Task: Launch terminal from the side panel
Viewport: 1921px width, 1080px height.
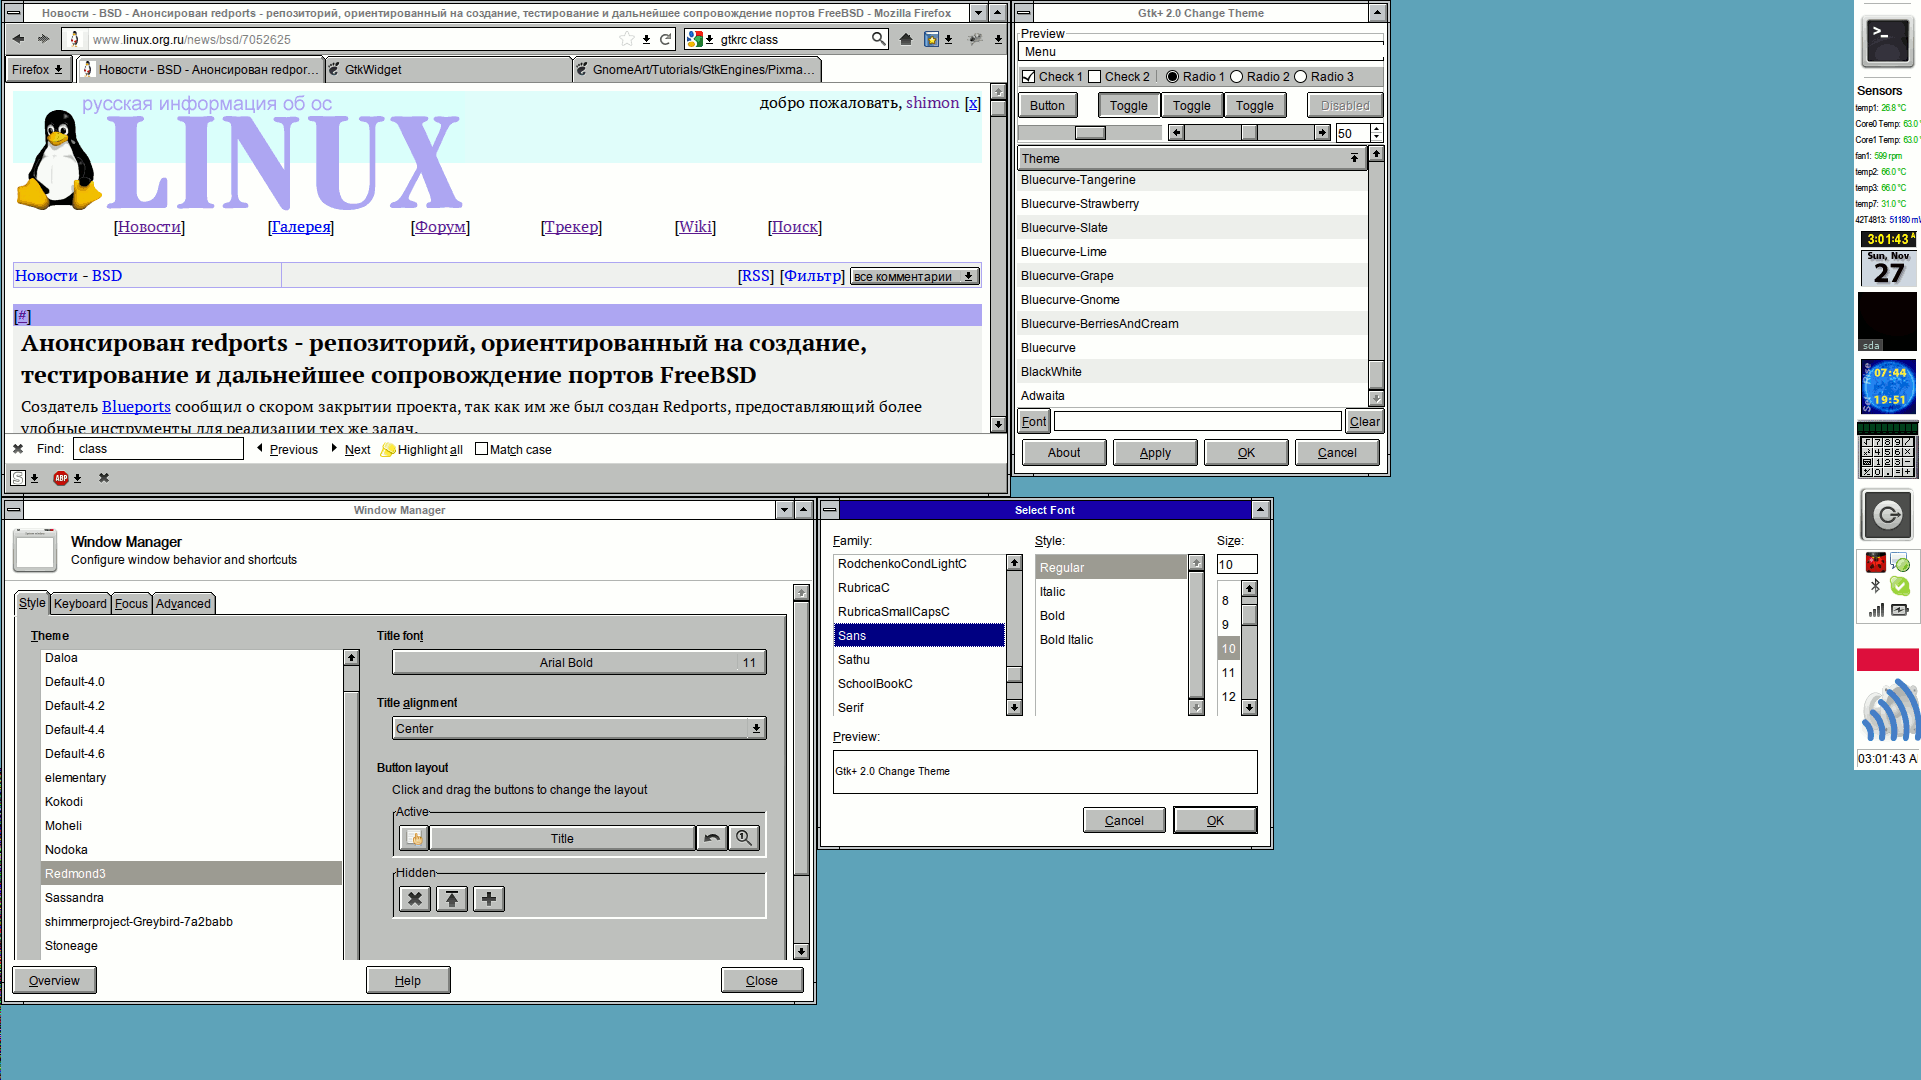Action: click(x=1887, y=41)
